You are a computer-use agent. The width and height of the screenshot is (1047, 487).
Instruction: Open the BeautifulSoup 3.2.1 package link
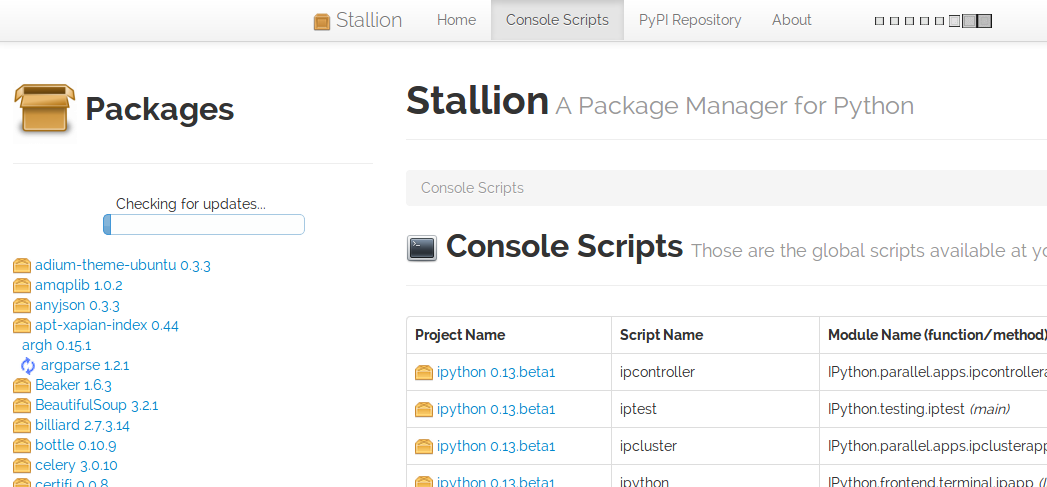[x=96, y=405]
